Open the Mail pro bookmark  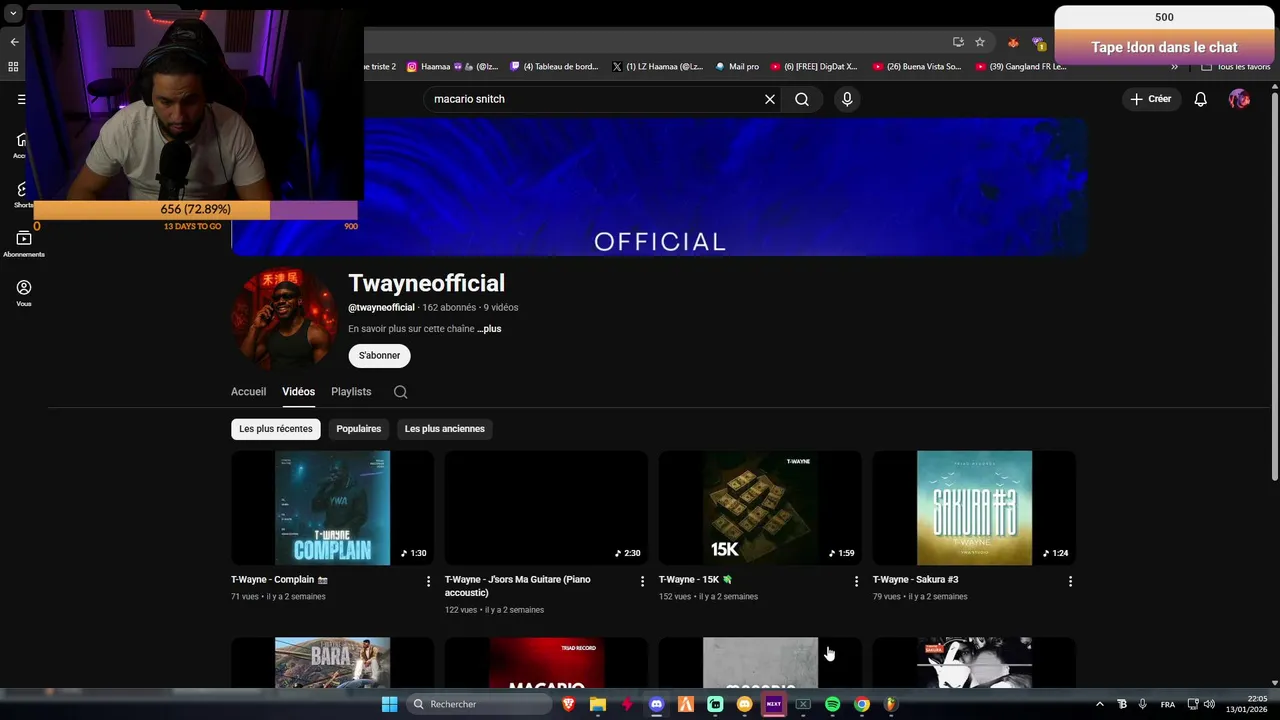[x=737, y=67]
